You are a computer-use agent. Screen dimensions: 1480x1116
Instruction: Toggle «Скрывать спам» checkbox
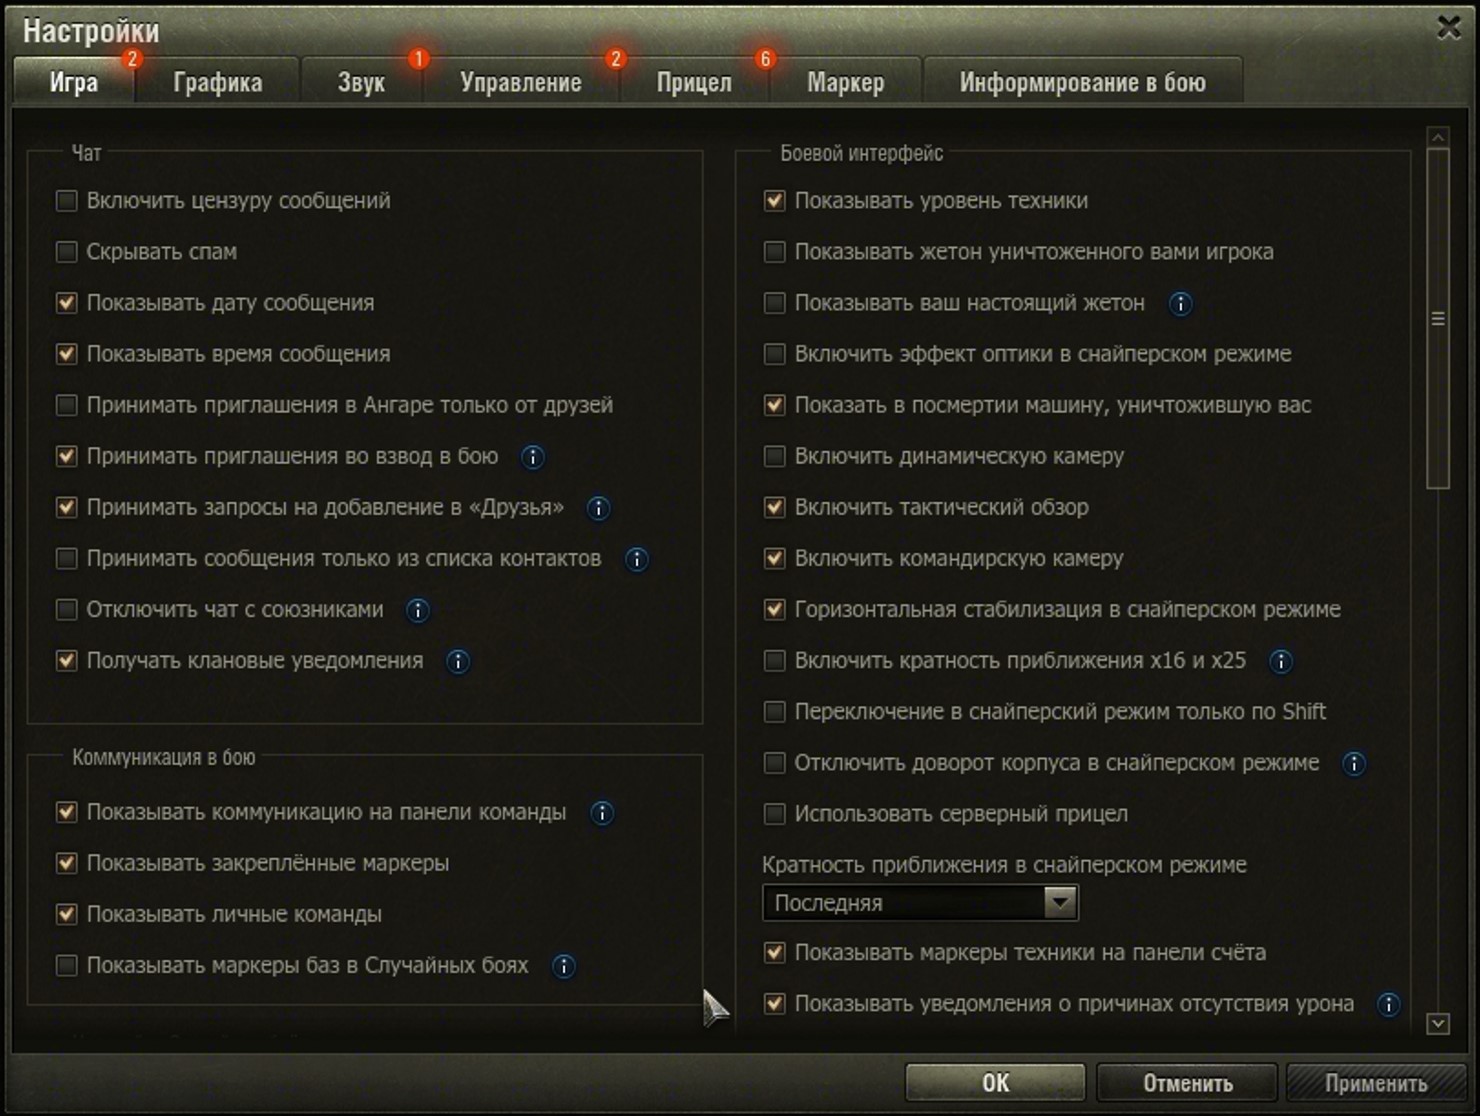tap(67, 252)
